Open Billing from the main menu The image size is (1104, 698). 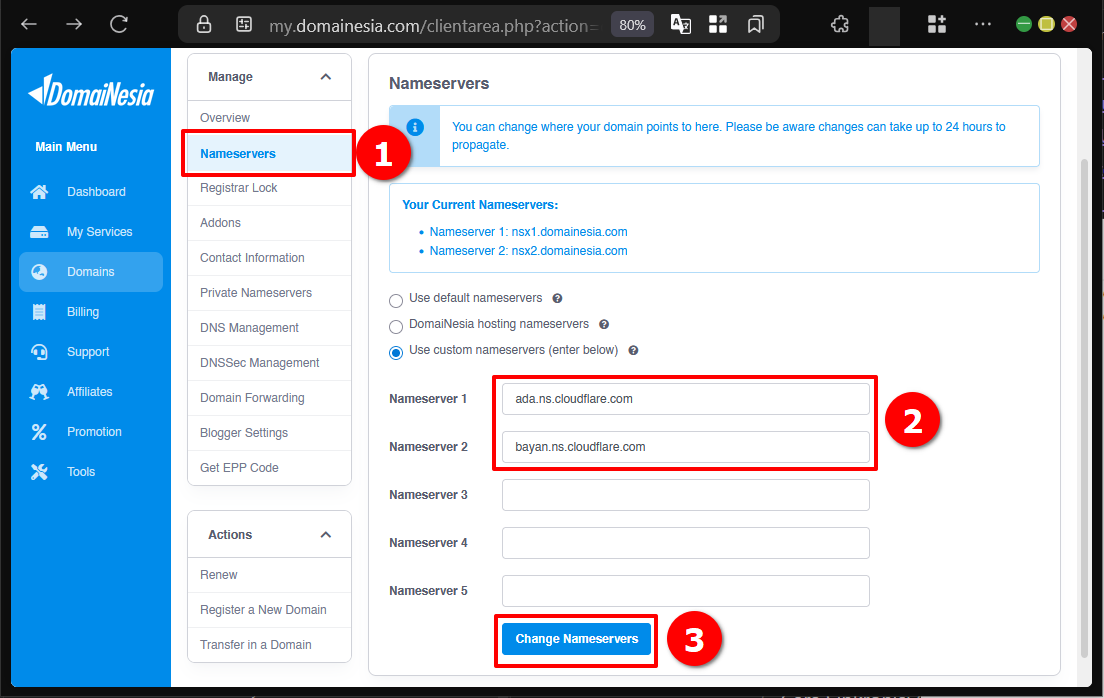pos(91,312)
